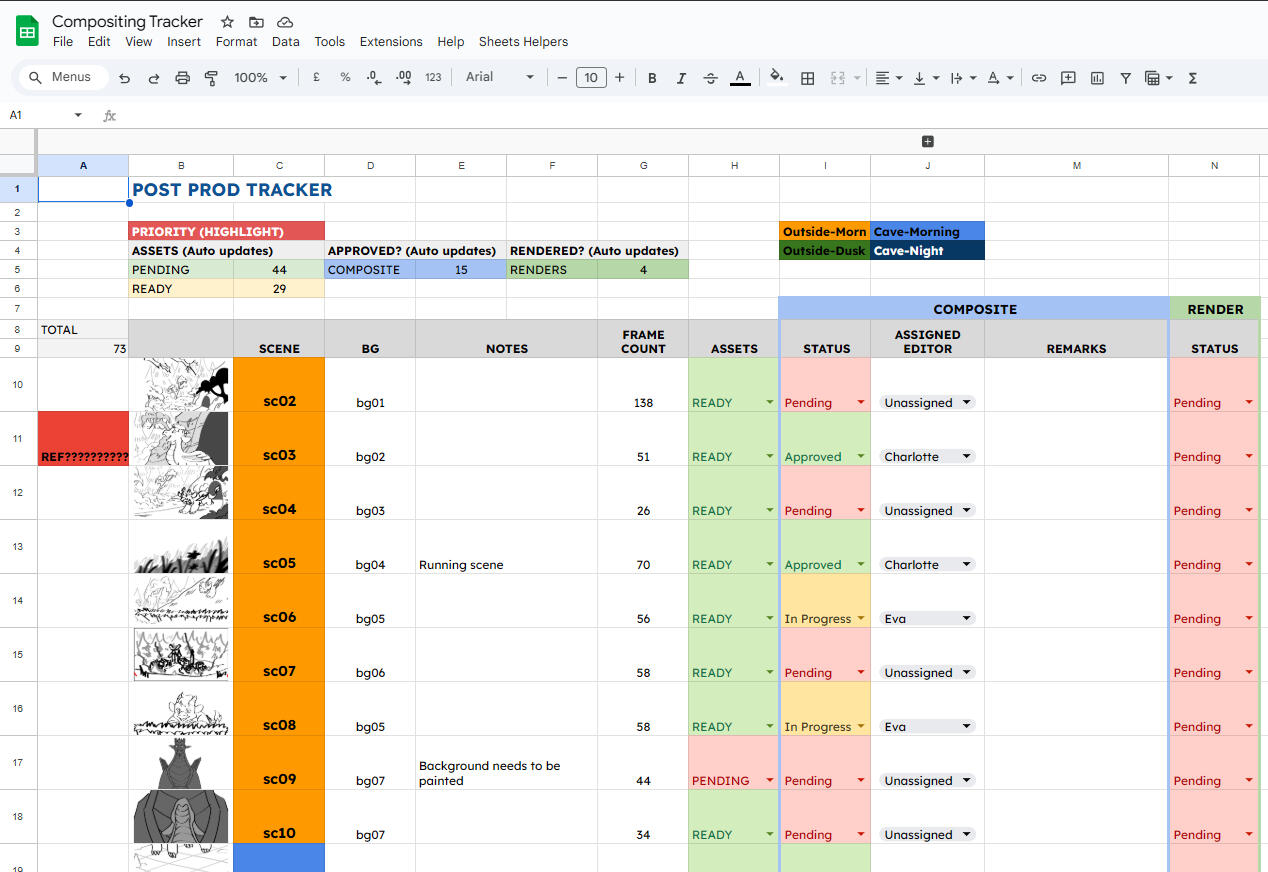Apply Strikethrough formatting icon
The width and height of the screenshot is (1268, 872).
point(710,78)
